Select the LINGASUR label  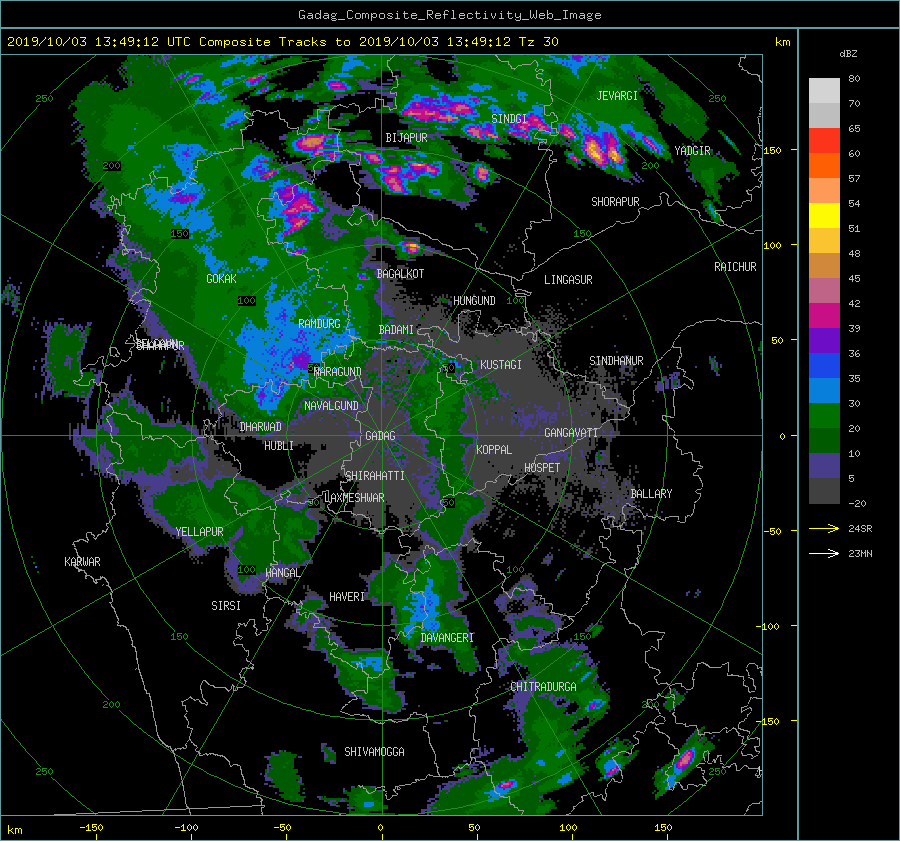tap(568, 280)
